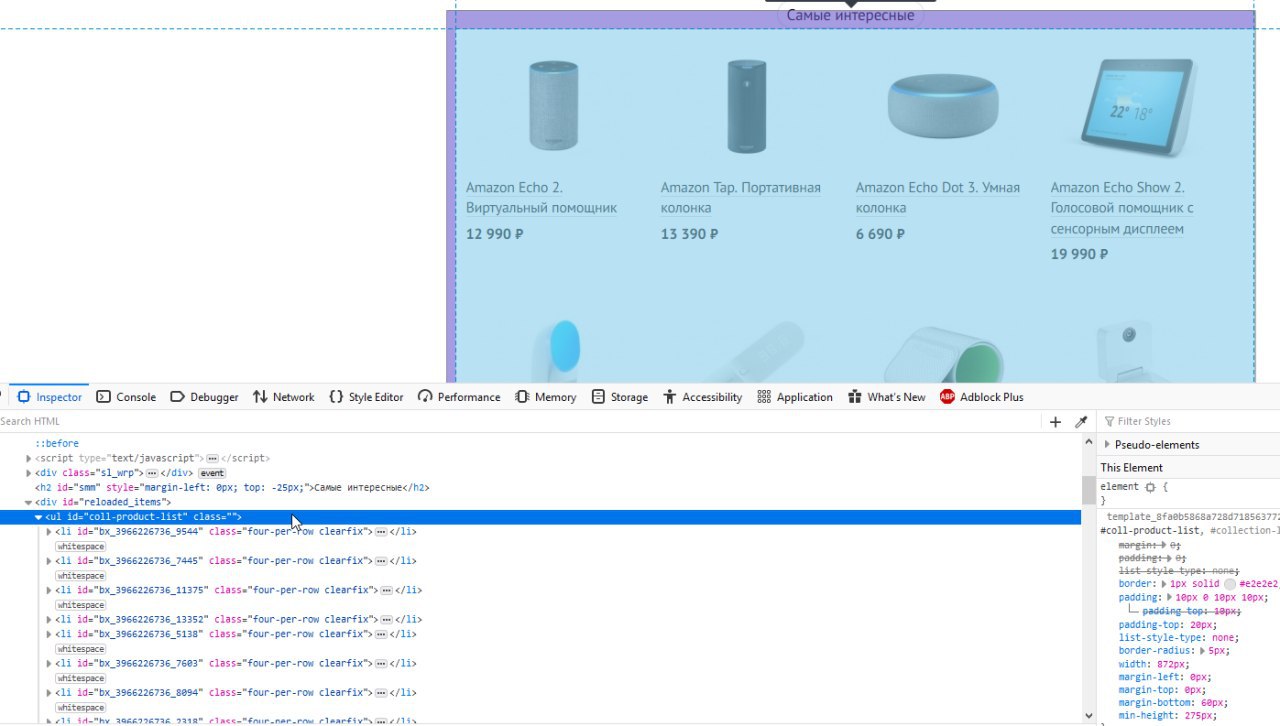The image size is (1280, 726).
Task: Open the Amazon Echo Show 2 link
Action: pos(1122,208)
